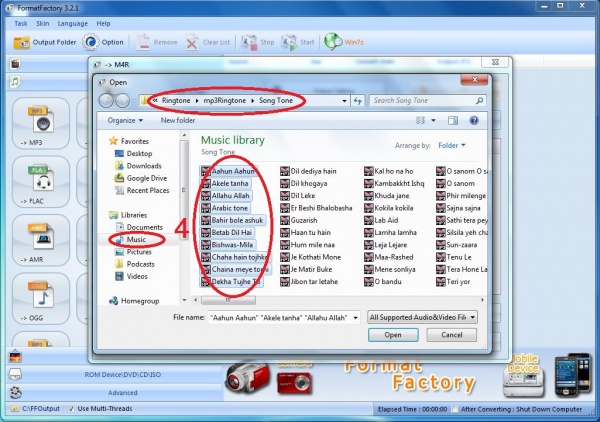Click the Back navigation button in Open dialog
This screenshot has height=422, width=600.
(106, 101)
